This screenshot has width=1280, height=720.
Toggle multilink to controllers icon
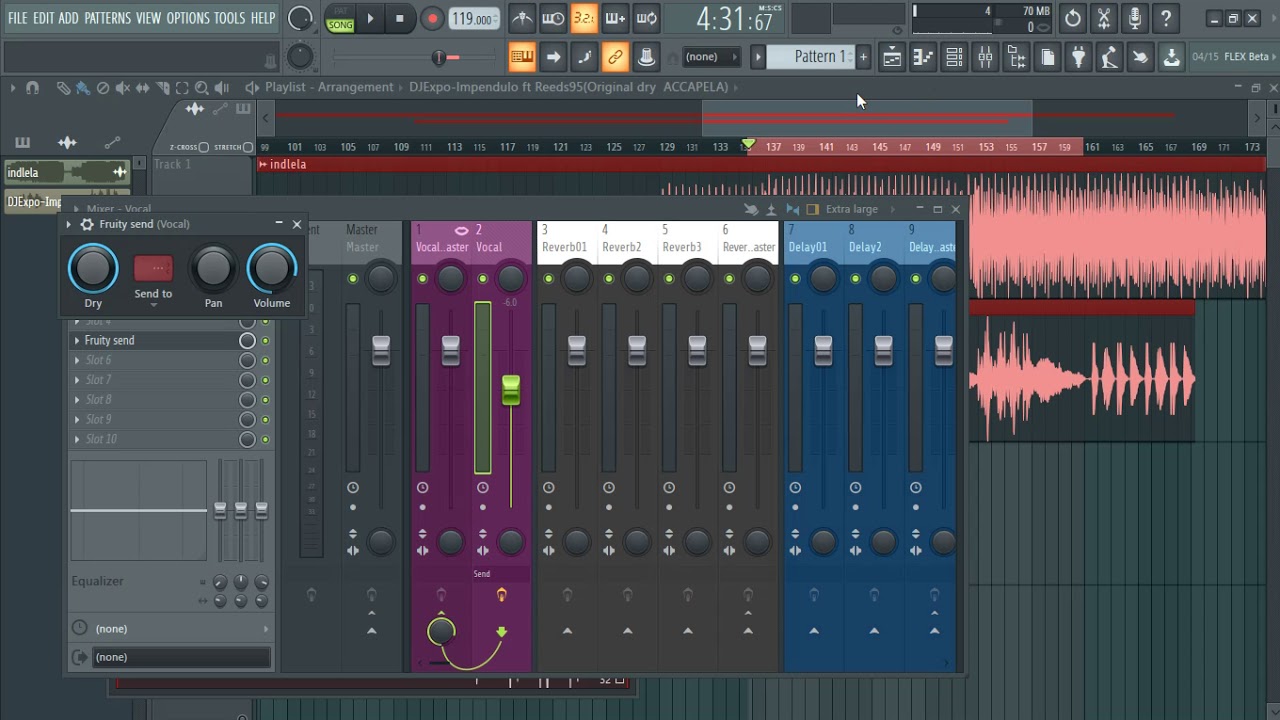point(615,57)
